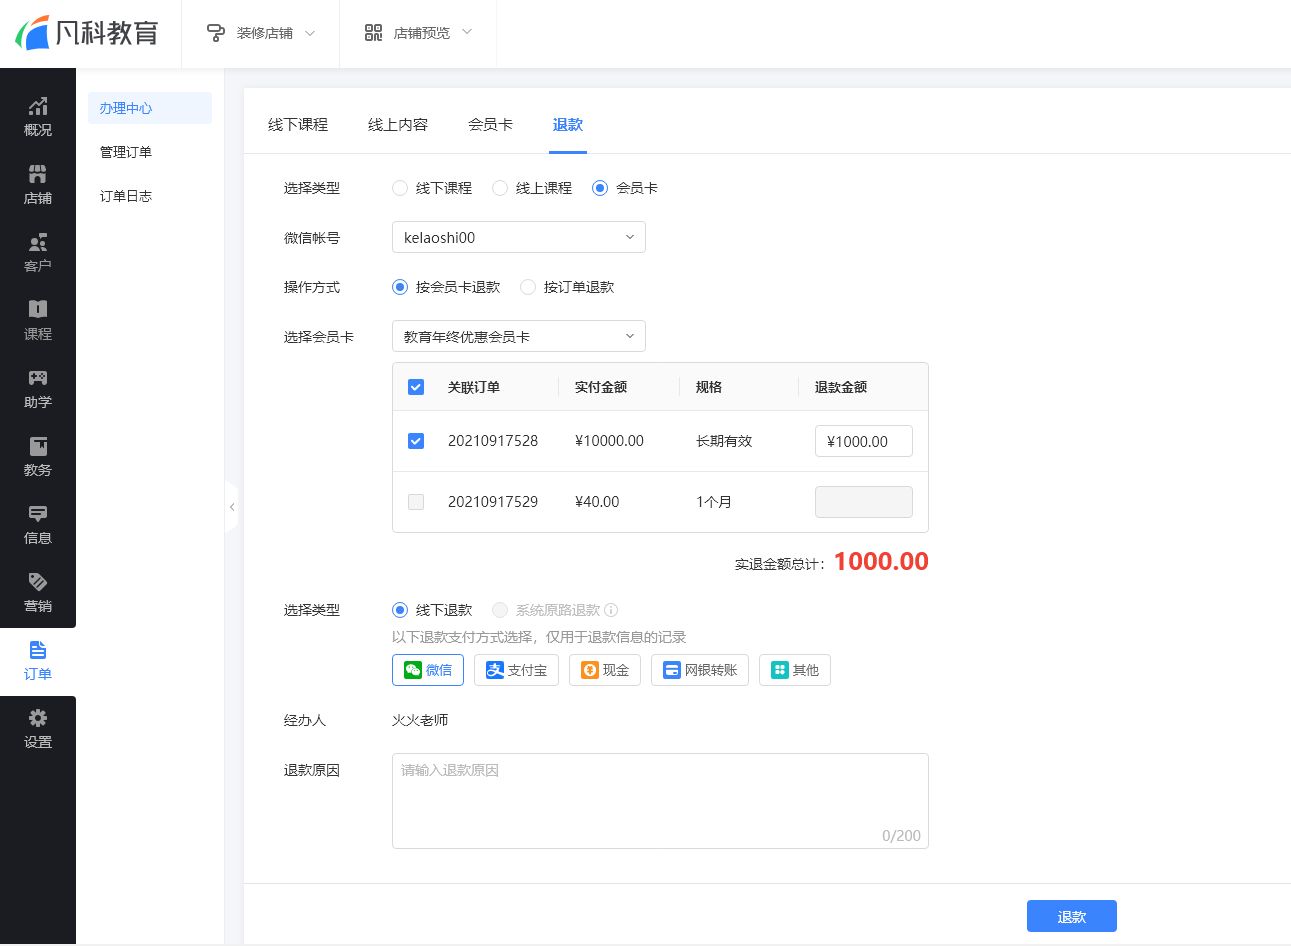Viewport: 1291px width, 946px height.
Task: Choose 支付宝 as refund payment method
Action: pos(516,670)
